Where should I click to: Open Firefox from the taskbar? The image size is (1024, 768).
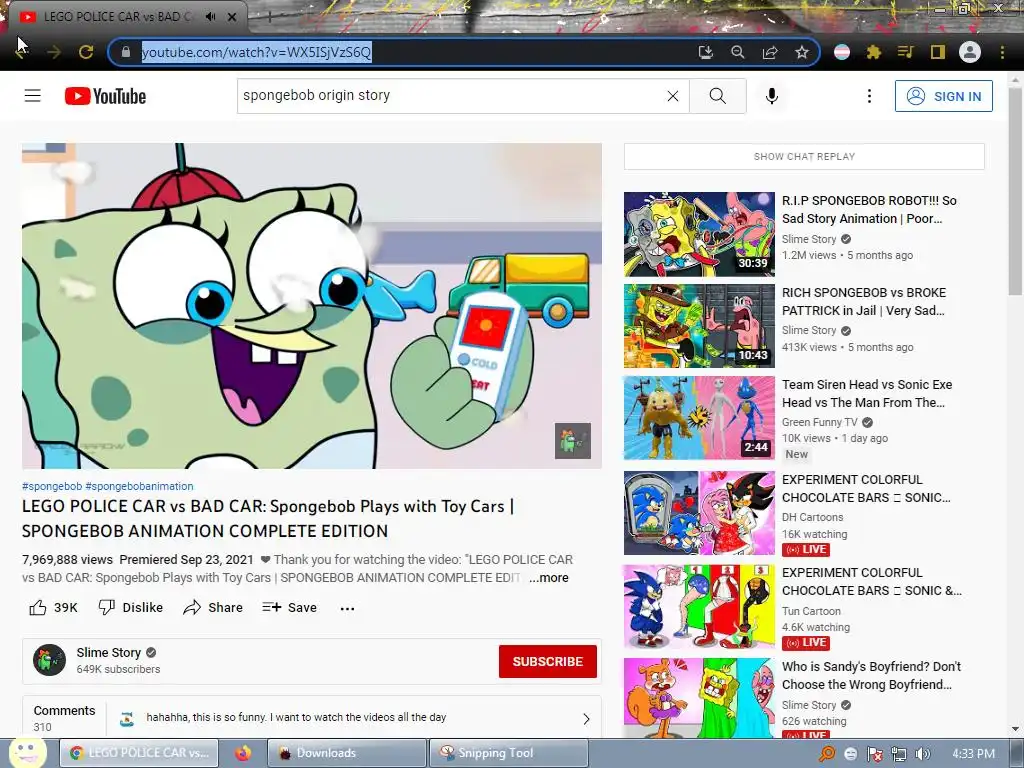click(x=243, y=753)
